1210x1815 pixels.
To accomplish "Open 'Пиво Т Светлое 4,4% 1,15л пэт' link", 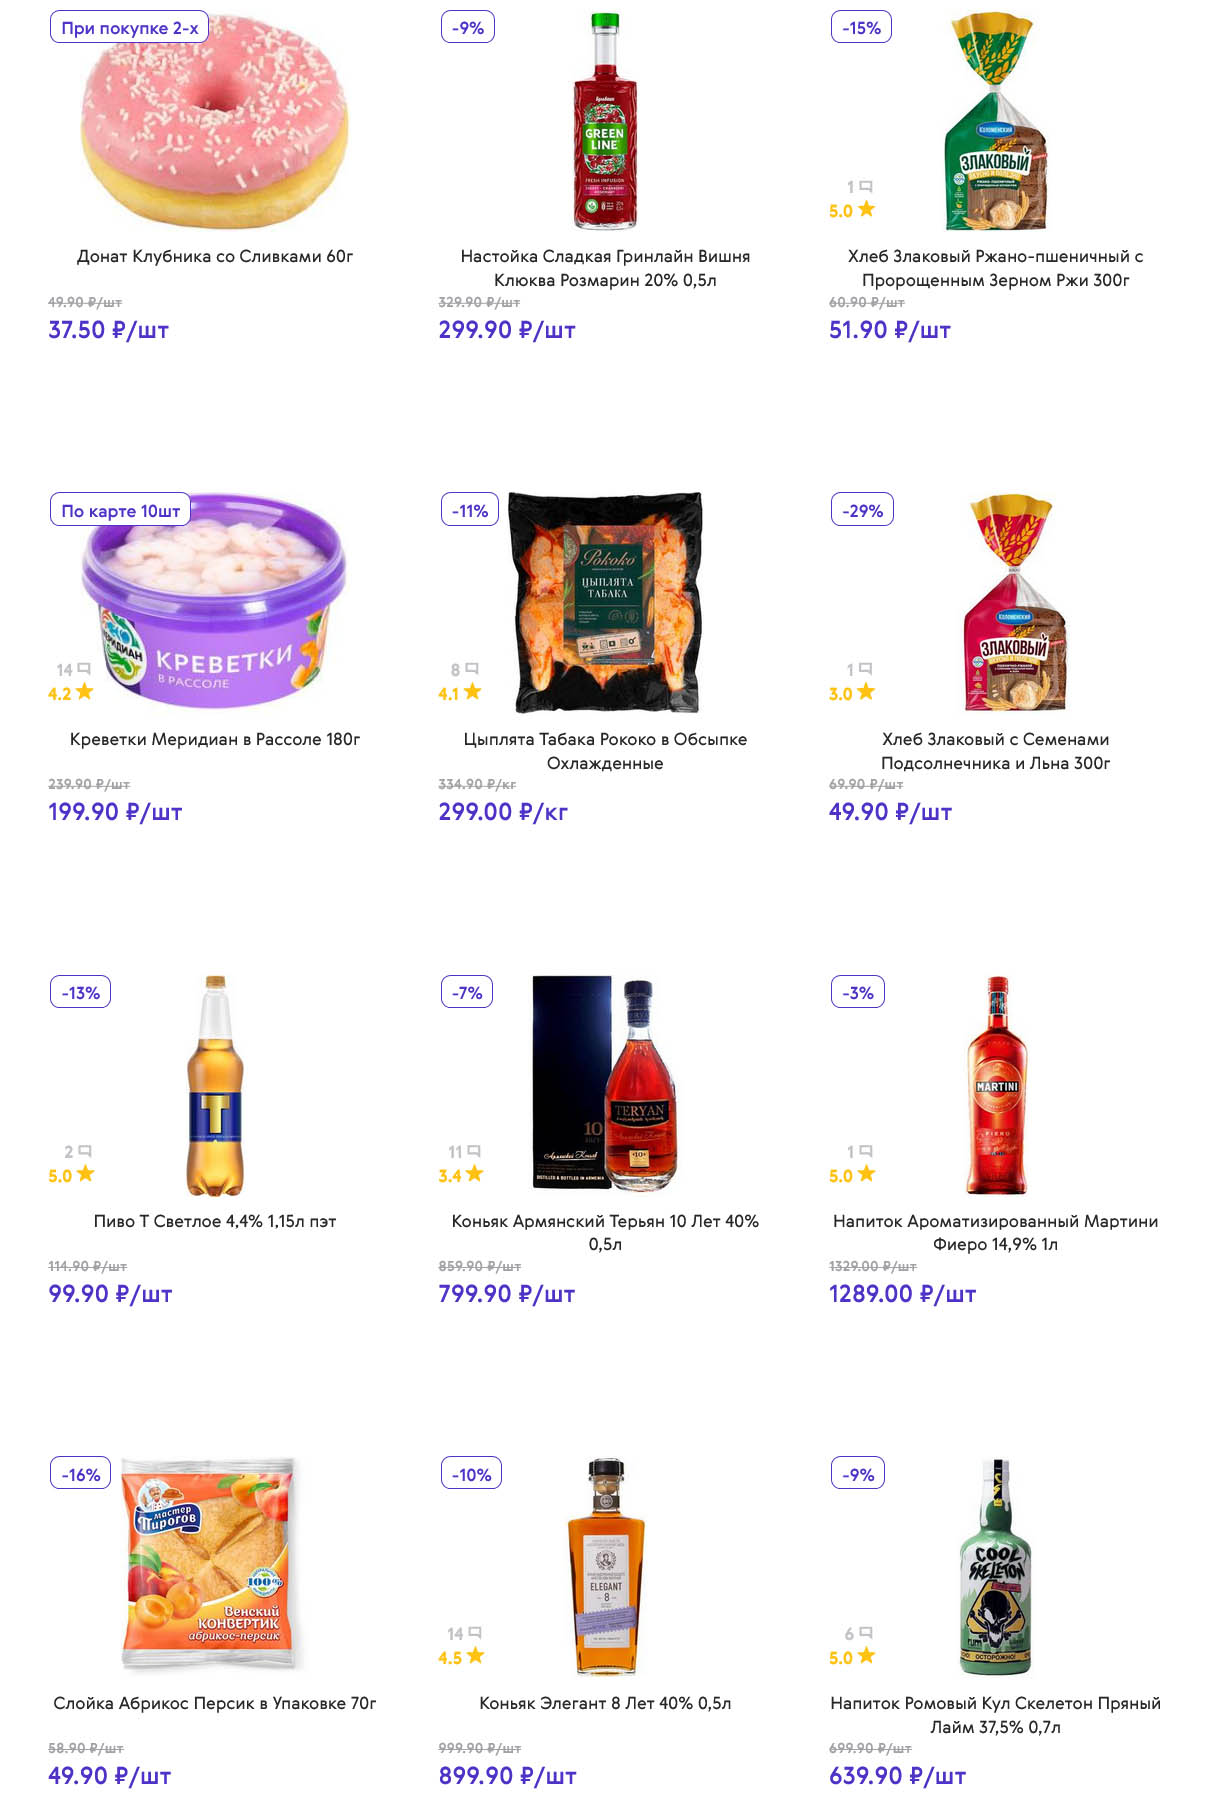I will [215, 1221].
